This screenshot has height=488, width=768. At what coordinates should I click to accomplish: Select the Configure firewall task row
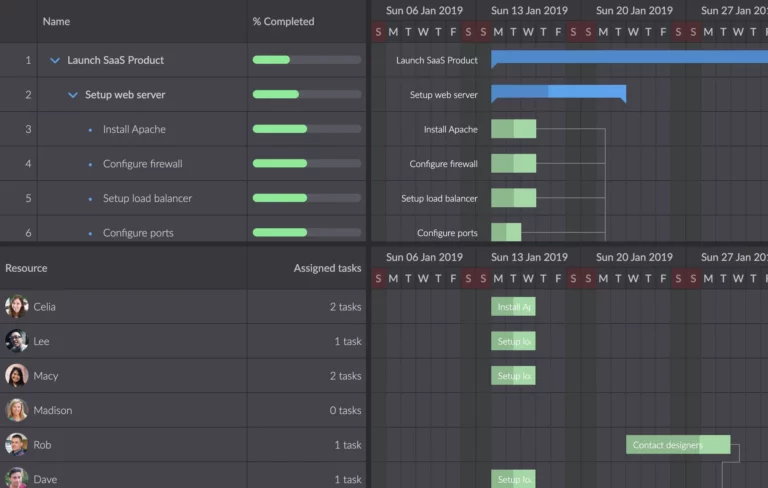coord(183,164)
